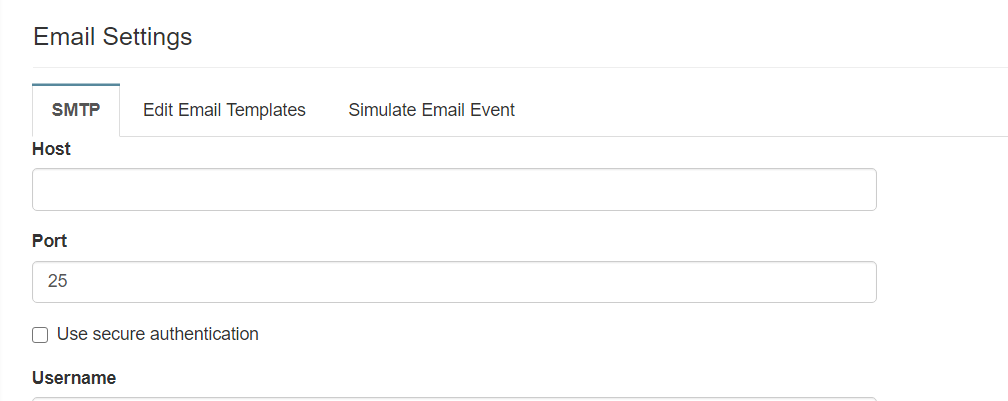
Task: Click the Username field label
Action: click(x=74, y=377)
